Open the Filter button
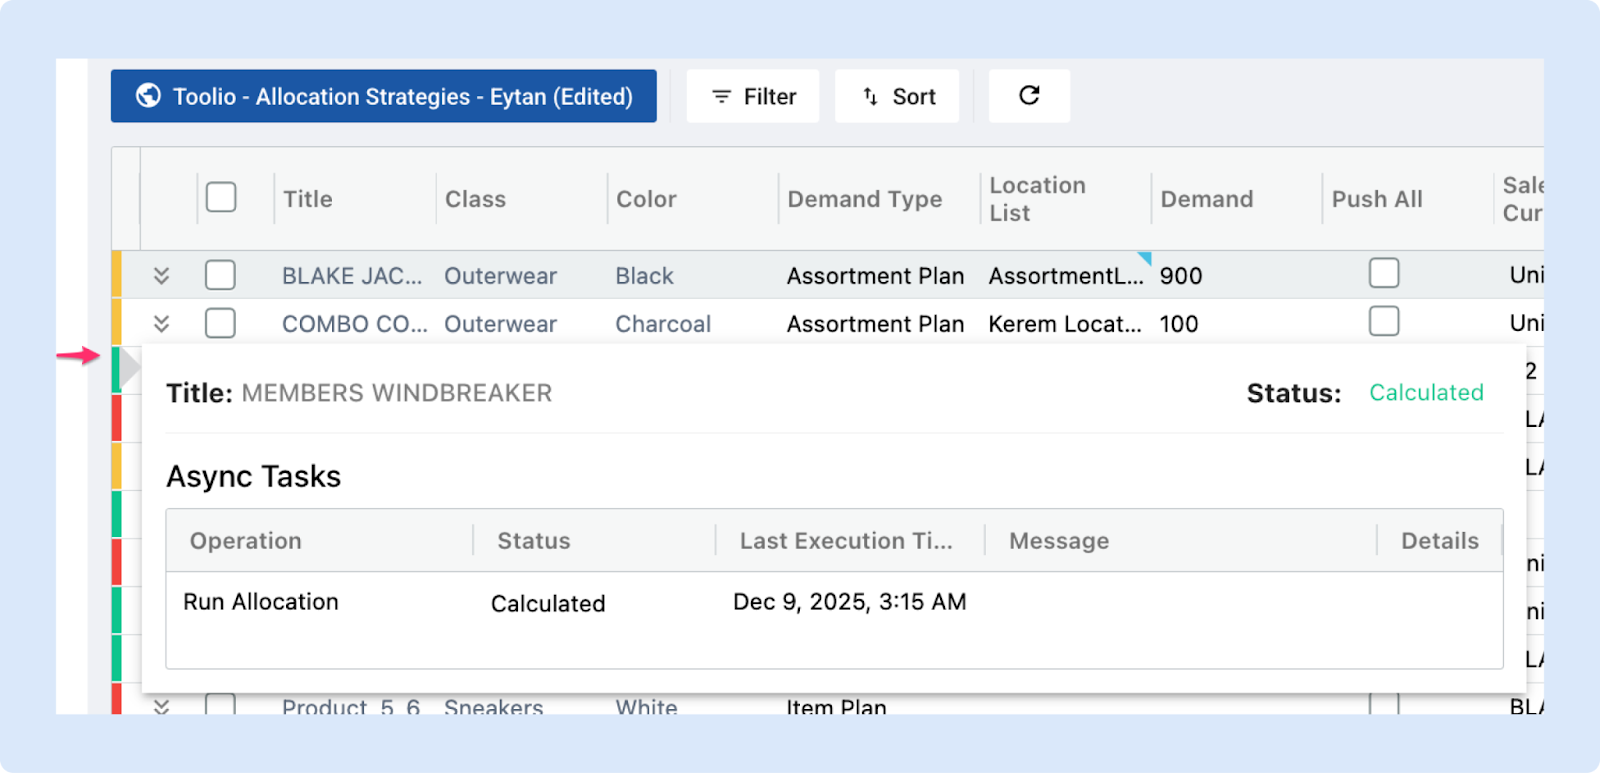1600x773 pixels. coord(753,96)
